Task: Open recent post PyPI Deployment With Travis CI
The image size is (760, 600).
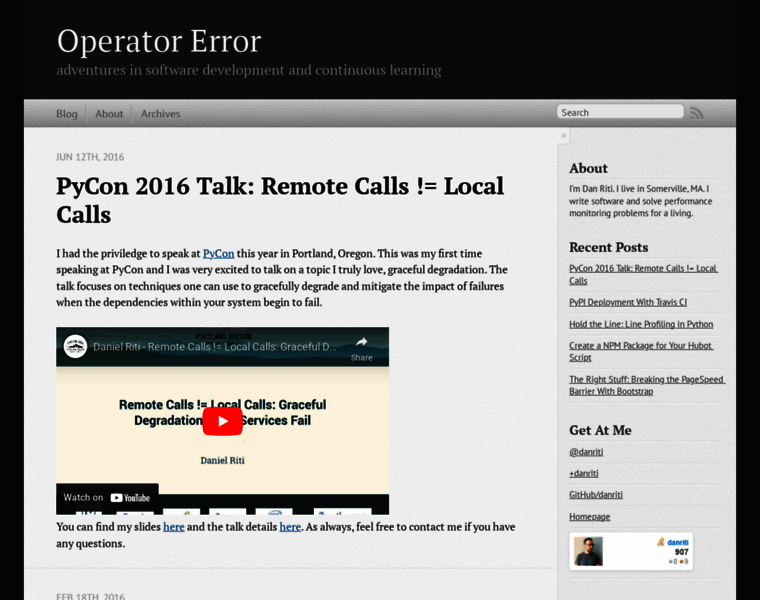Action: [x=628, y=302]
